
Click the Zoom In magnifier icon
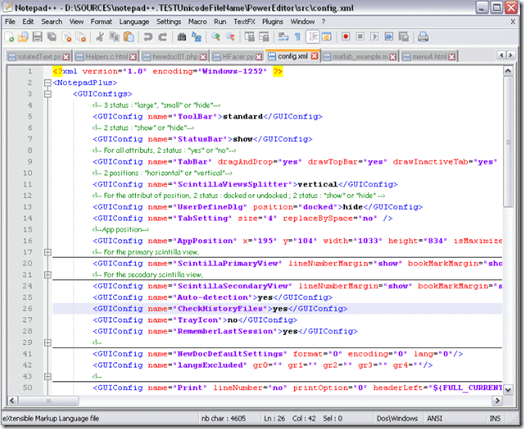point(216,37)
